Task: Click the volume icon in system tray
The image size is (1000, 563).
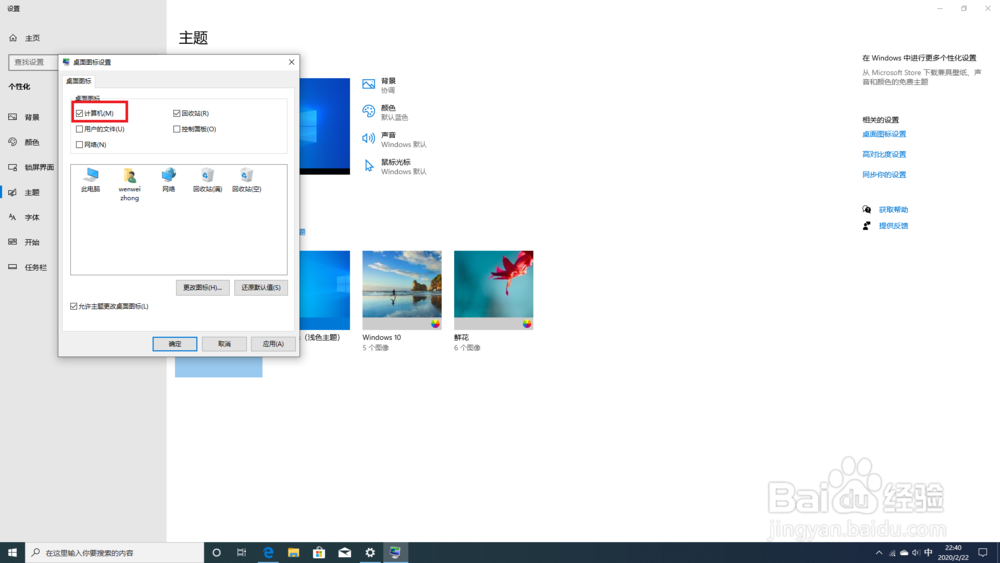Action: (916, 553)
